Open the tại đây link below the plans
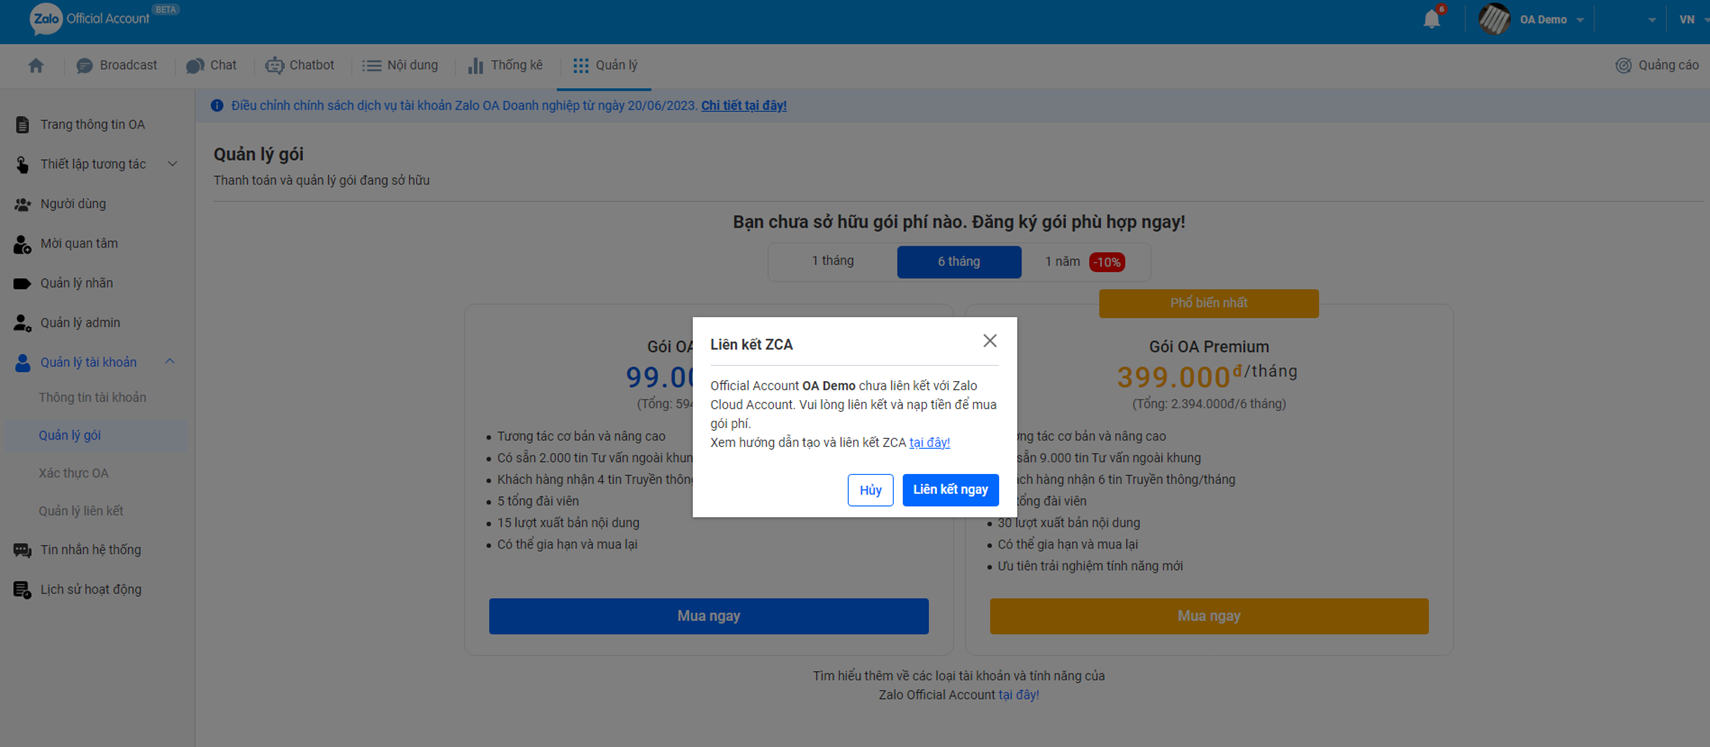1710x747 pixels. [x=1019, y=695]
